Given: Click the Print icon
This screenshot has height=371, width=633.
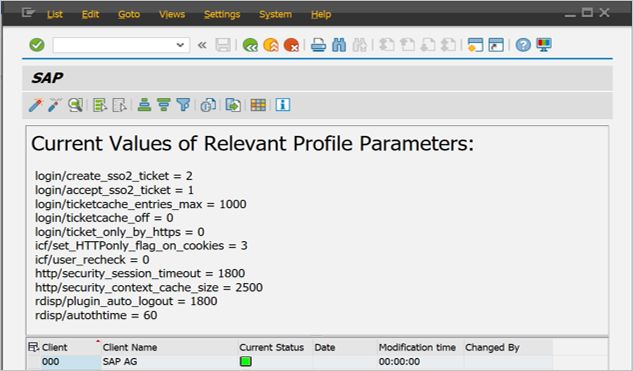Looking at the screenshot, I should pyautogui.click(x=319, y=45).
